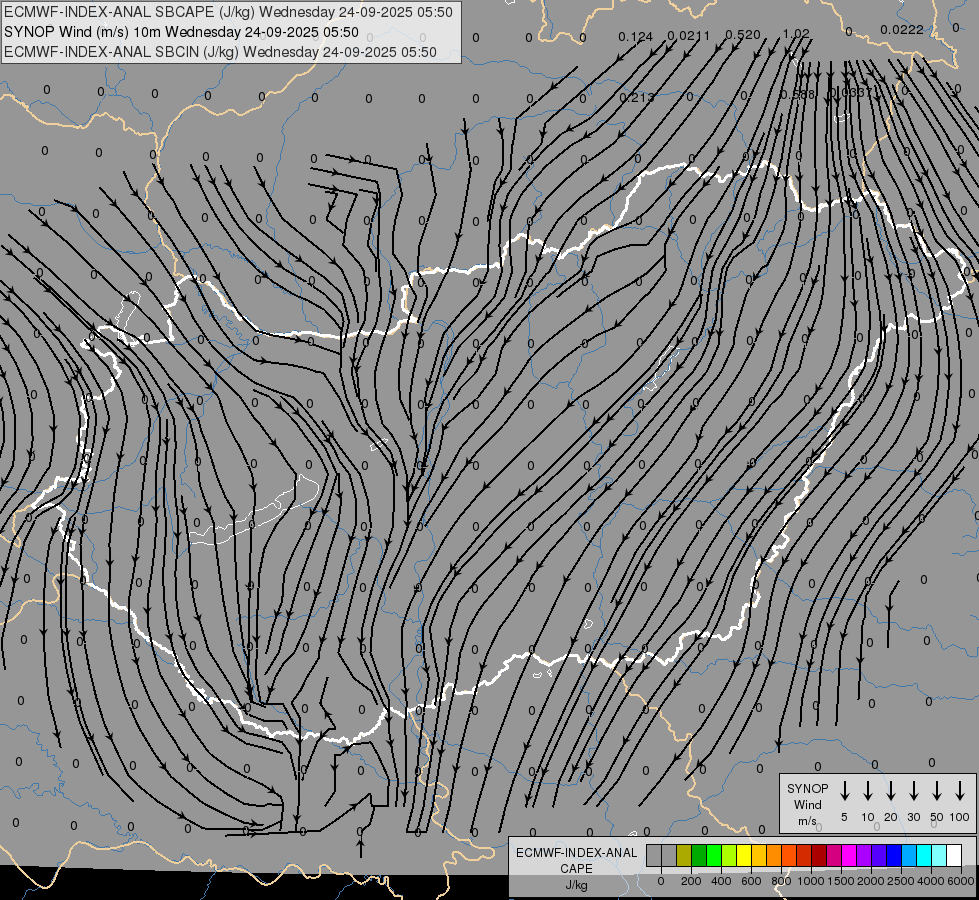Image resolution: width=979 pixels, height=900 pixels.
Task: Click the 0.124 value on the map
Action: 636,37
